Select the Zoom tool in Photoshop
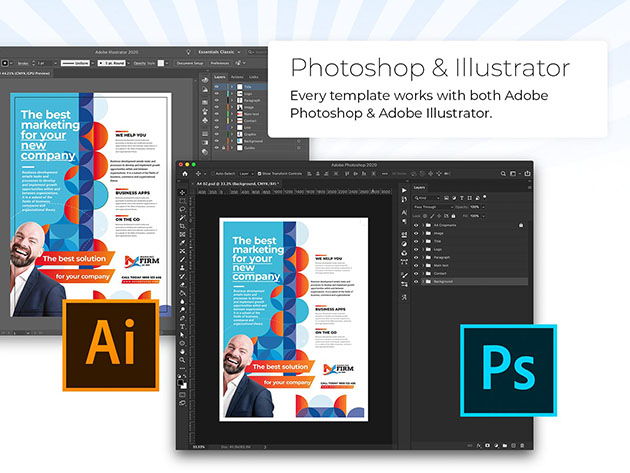630x473 pixels. point(182,360)
